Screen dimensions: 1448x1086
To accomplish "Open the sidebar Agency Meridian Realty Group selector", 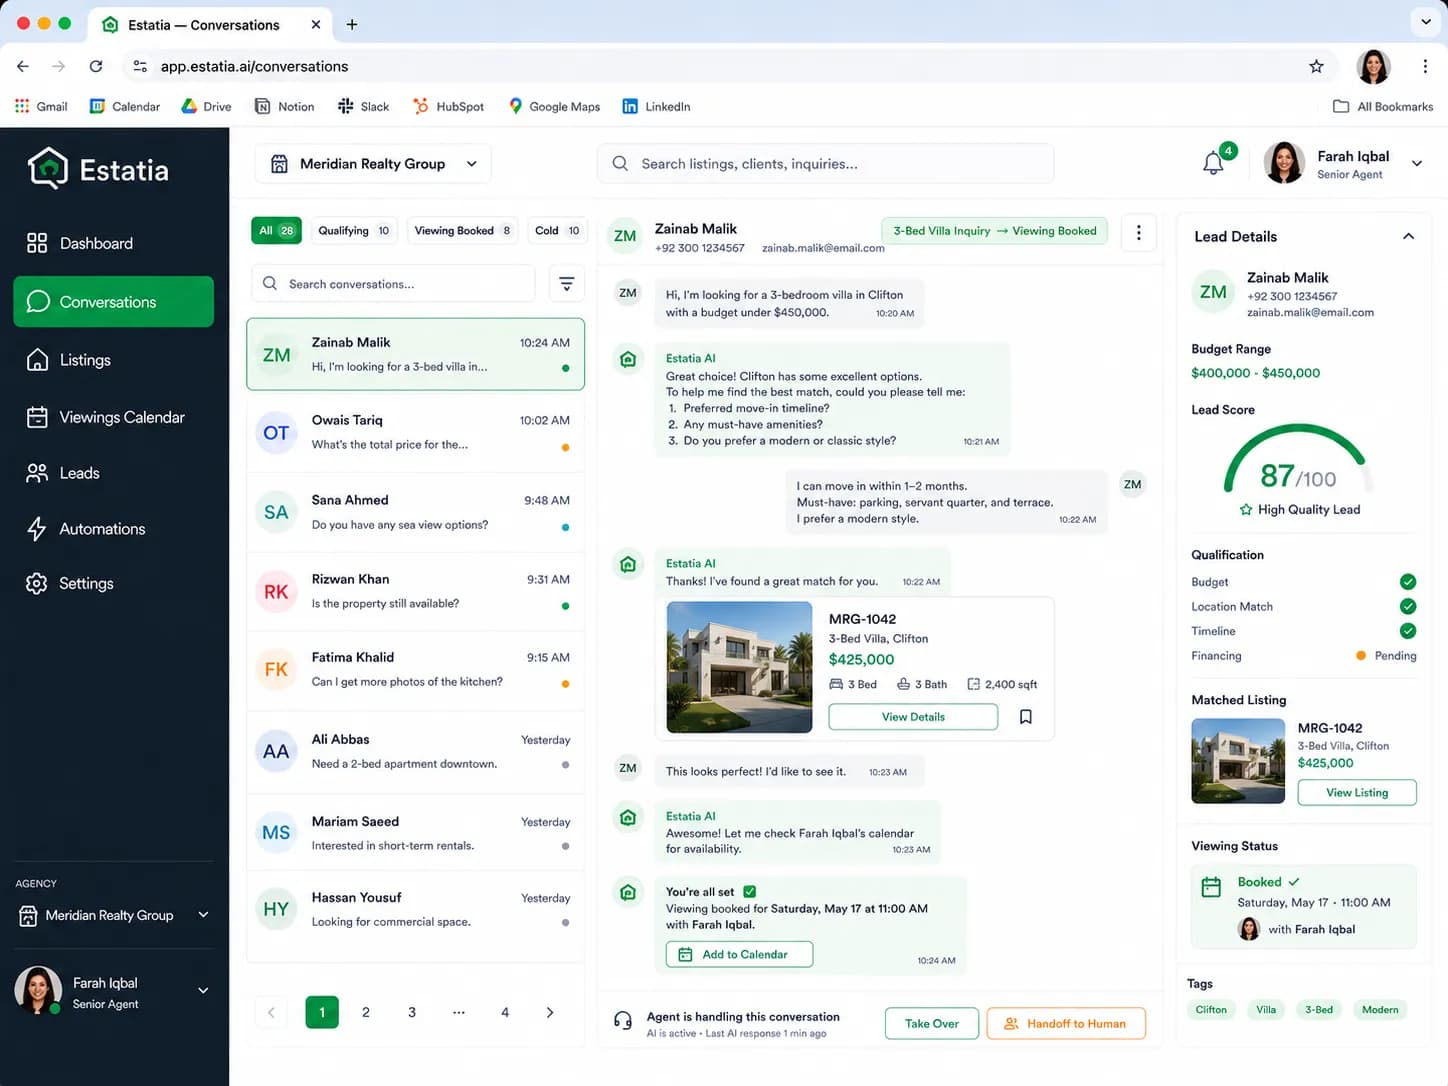I will point(114,915).
